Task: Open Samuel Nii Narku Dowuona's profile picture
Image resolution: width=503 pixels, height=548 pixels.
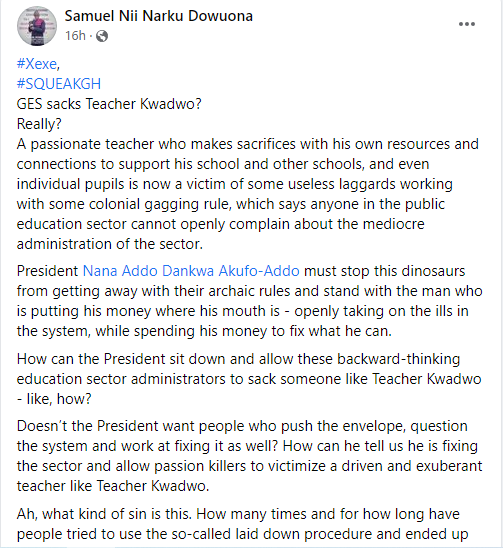Action: coord(37,26)
